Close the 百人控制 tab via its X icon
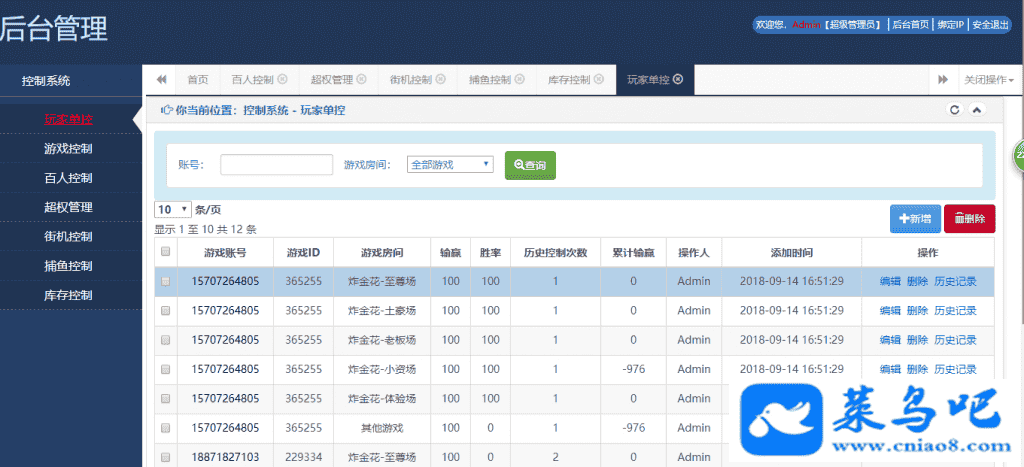This screenshot has height=467, width=1024. tap(282, 80)
